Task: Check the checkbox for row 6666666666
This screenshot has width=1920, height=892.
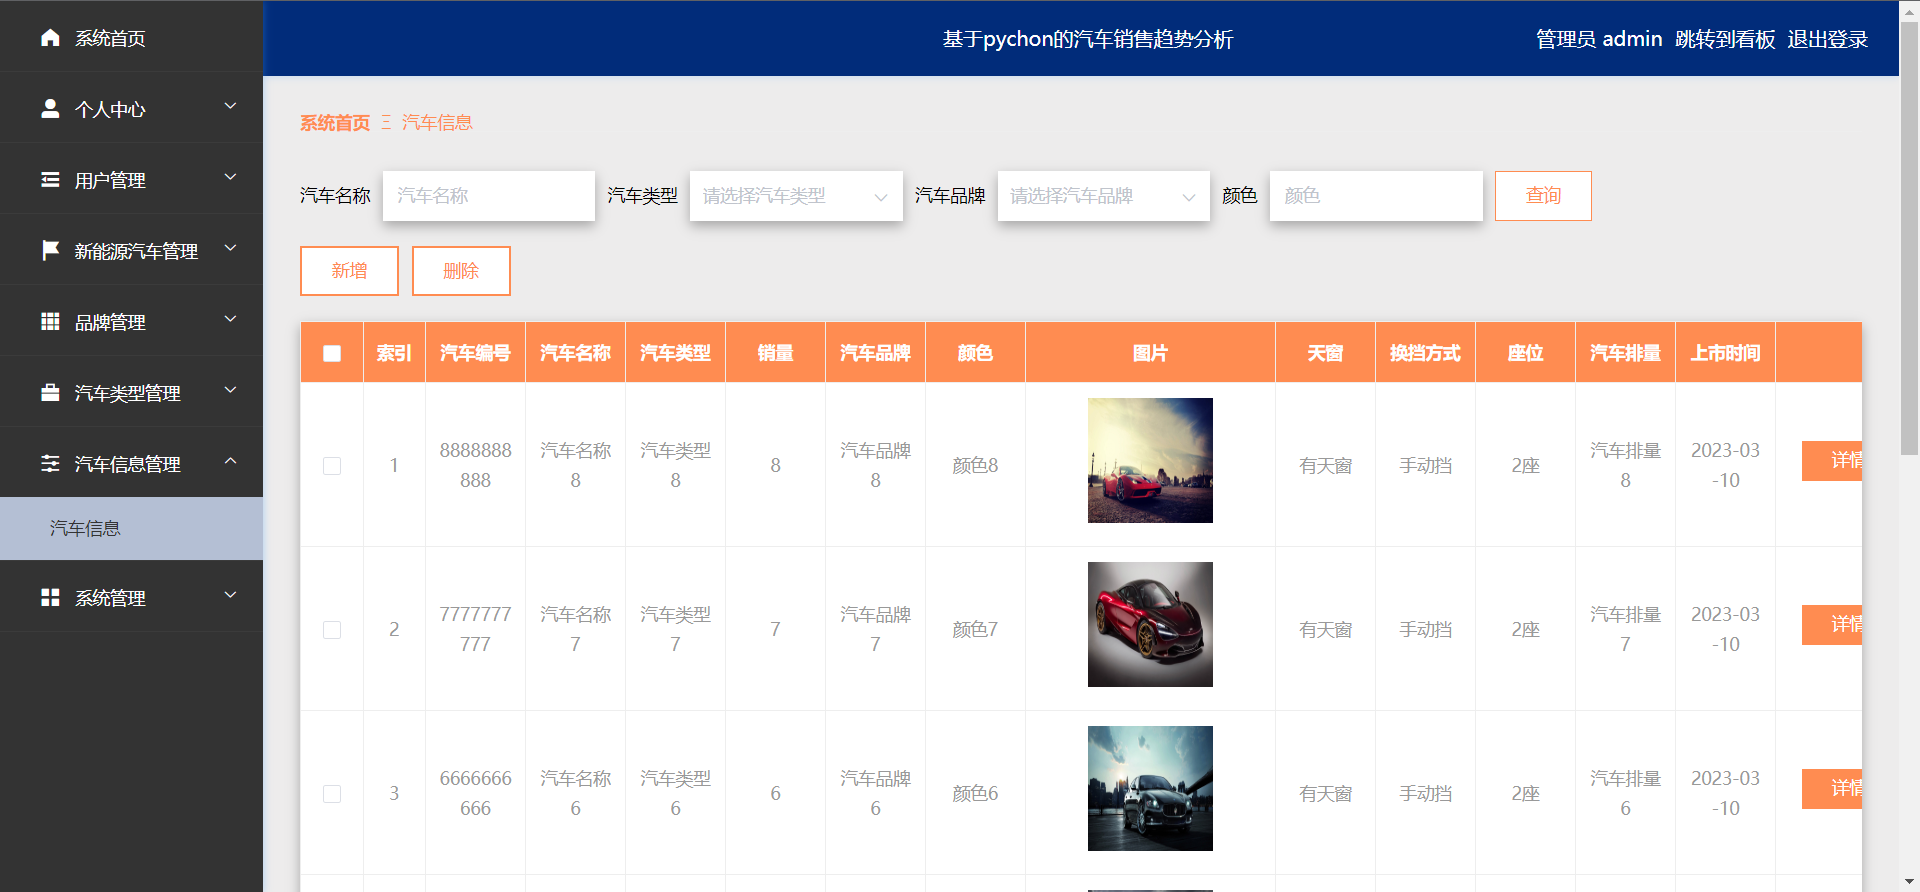Action: (332, 794)
